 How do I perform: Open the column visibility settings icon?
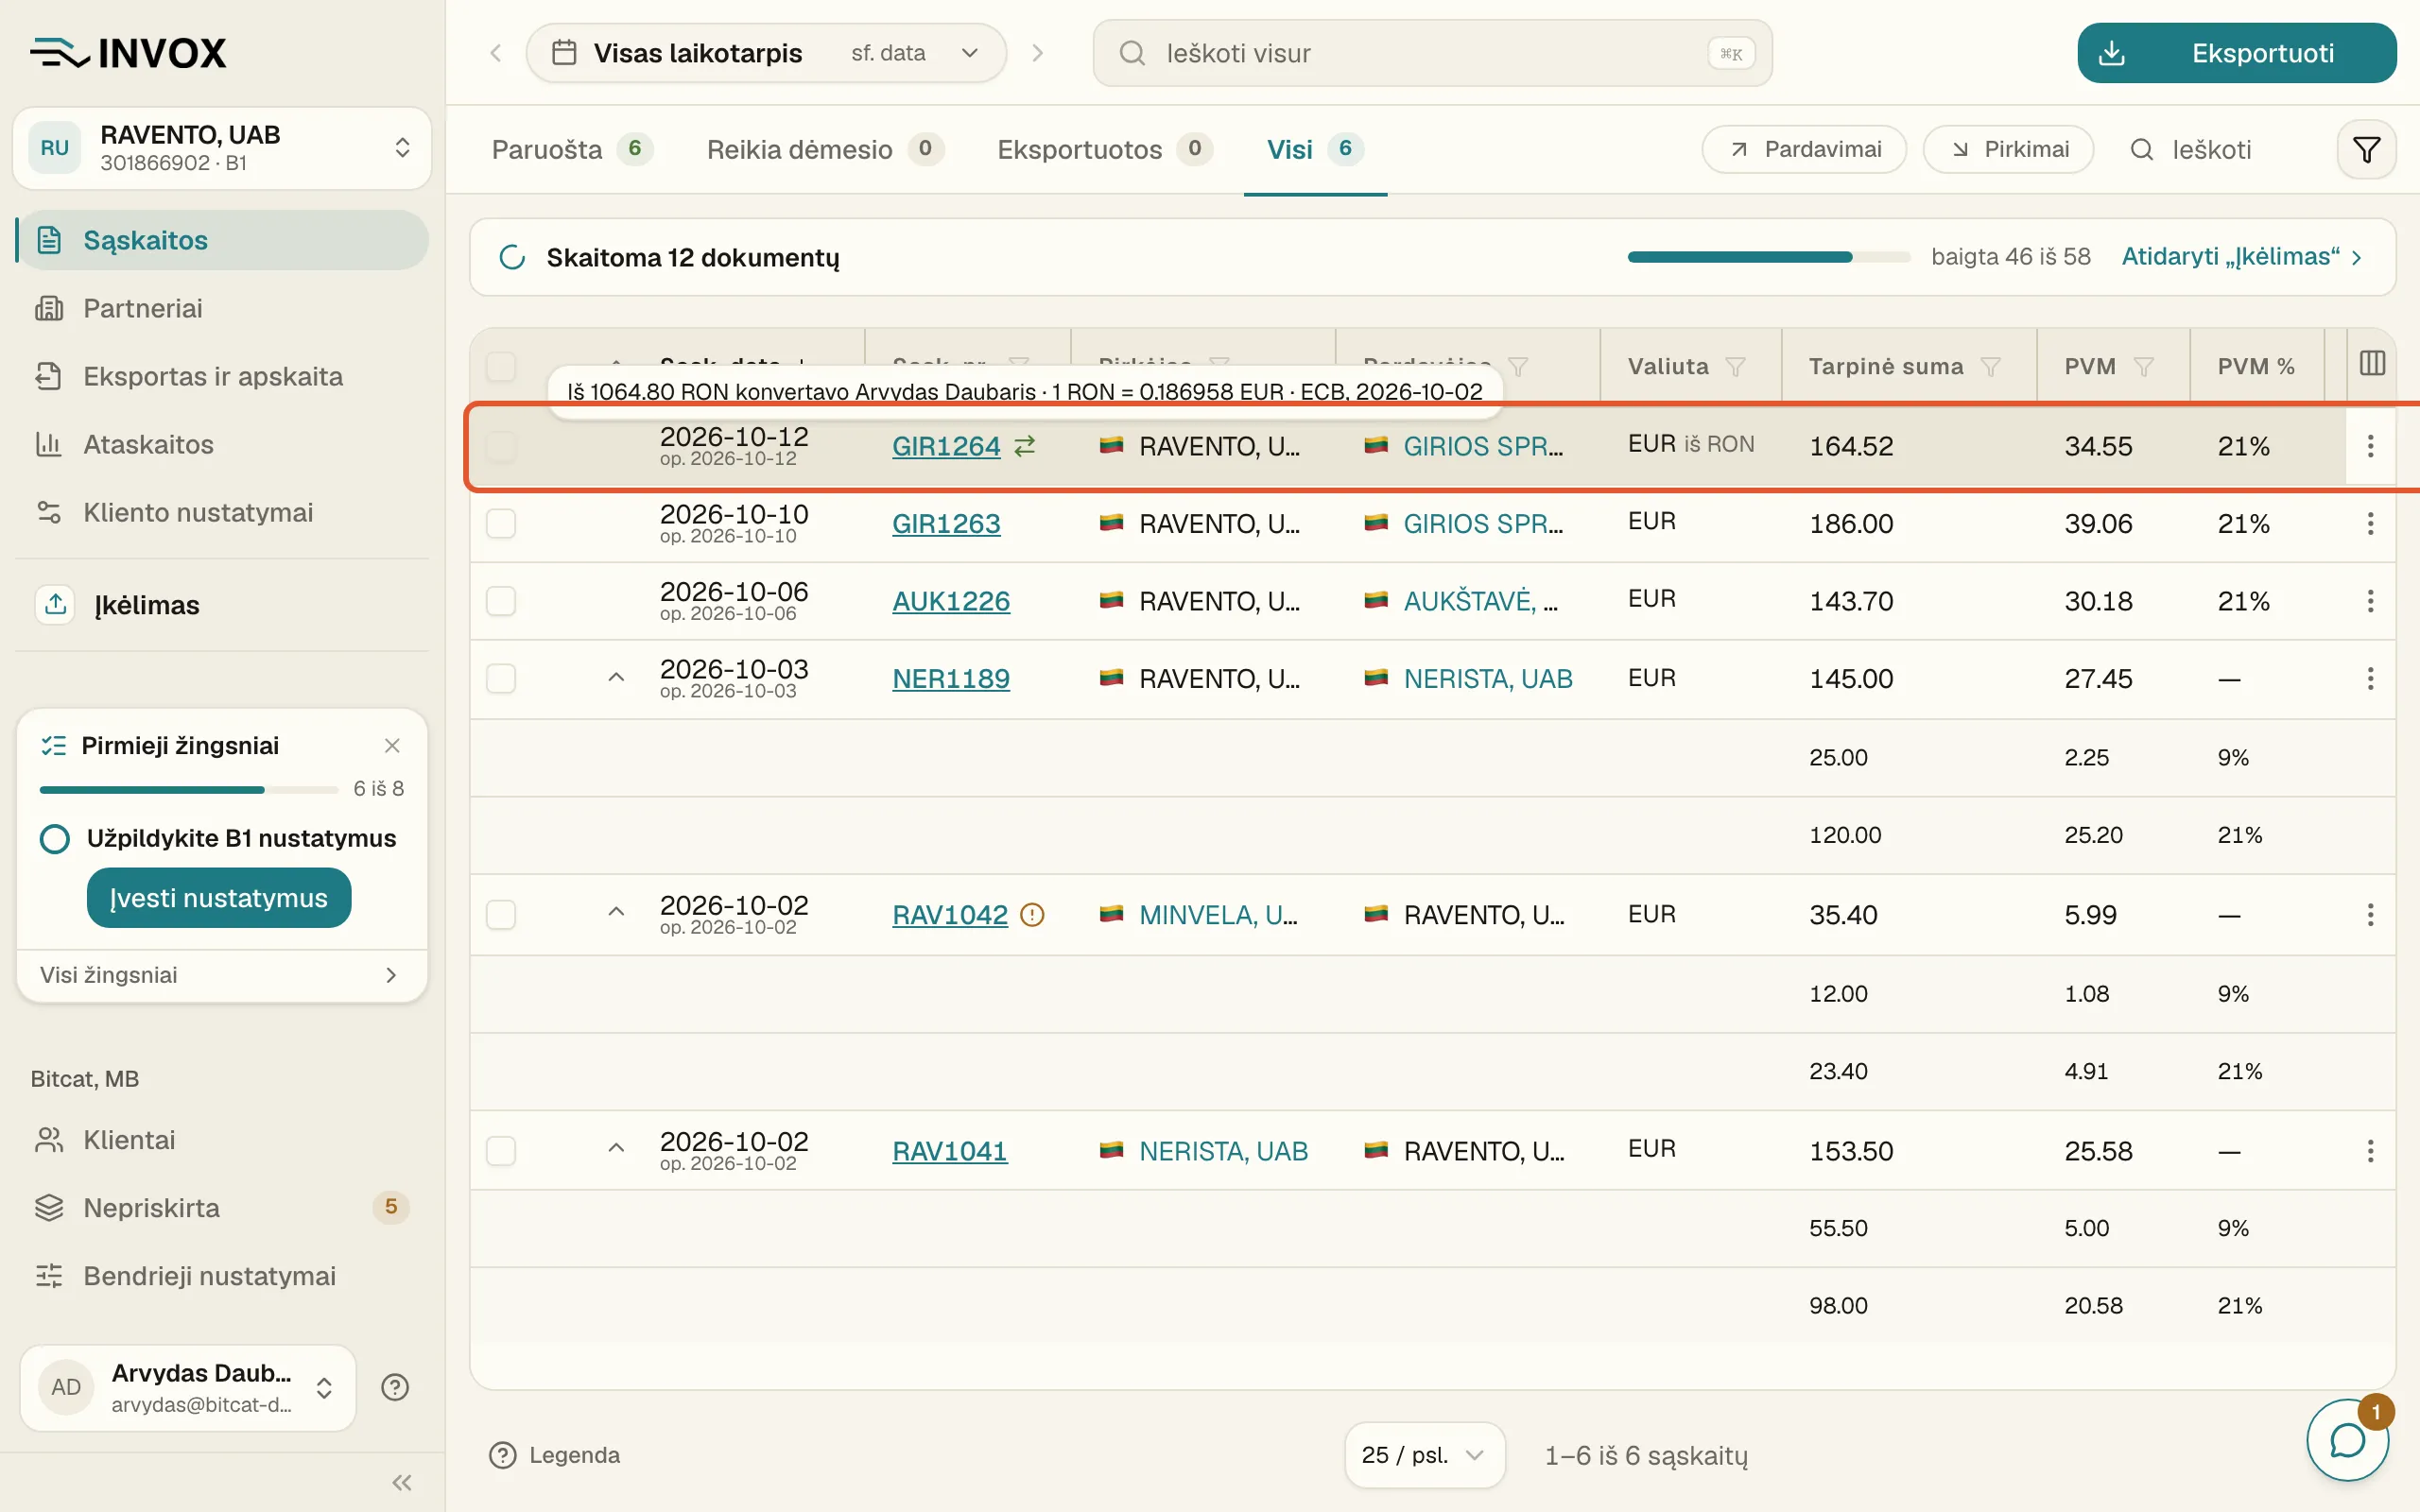pyautogui.click(x=2372, y=364)
